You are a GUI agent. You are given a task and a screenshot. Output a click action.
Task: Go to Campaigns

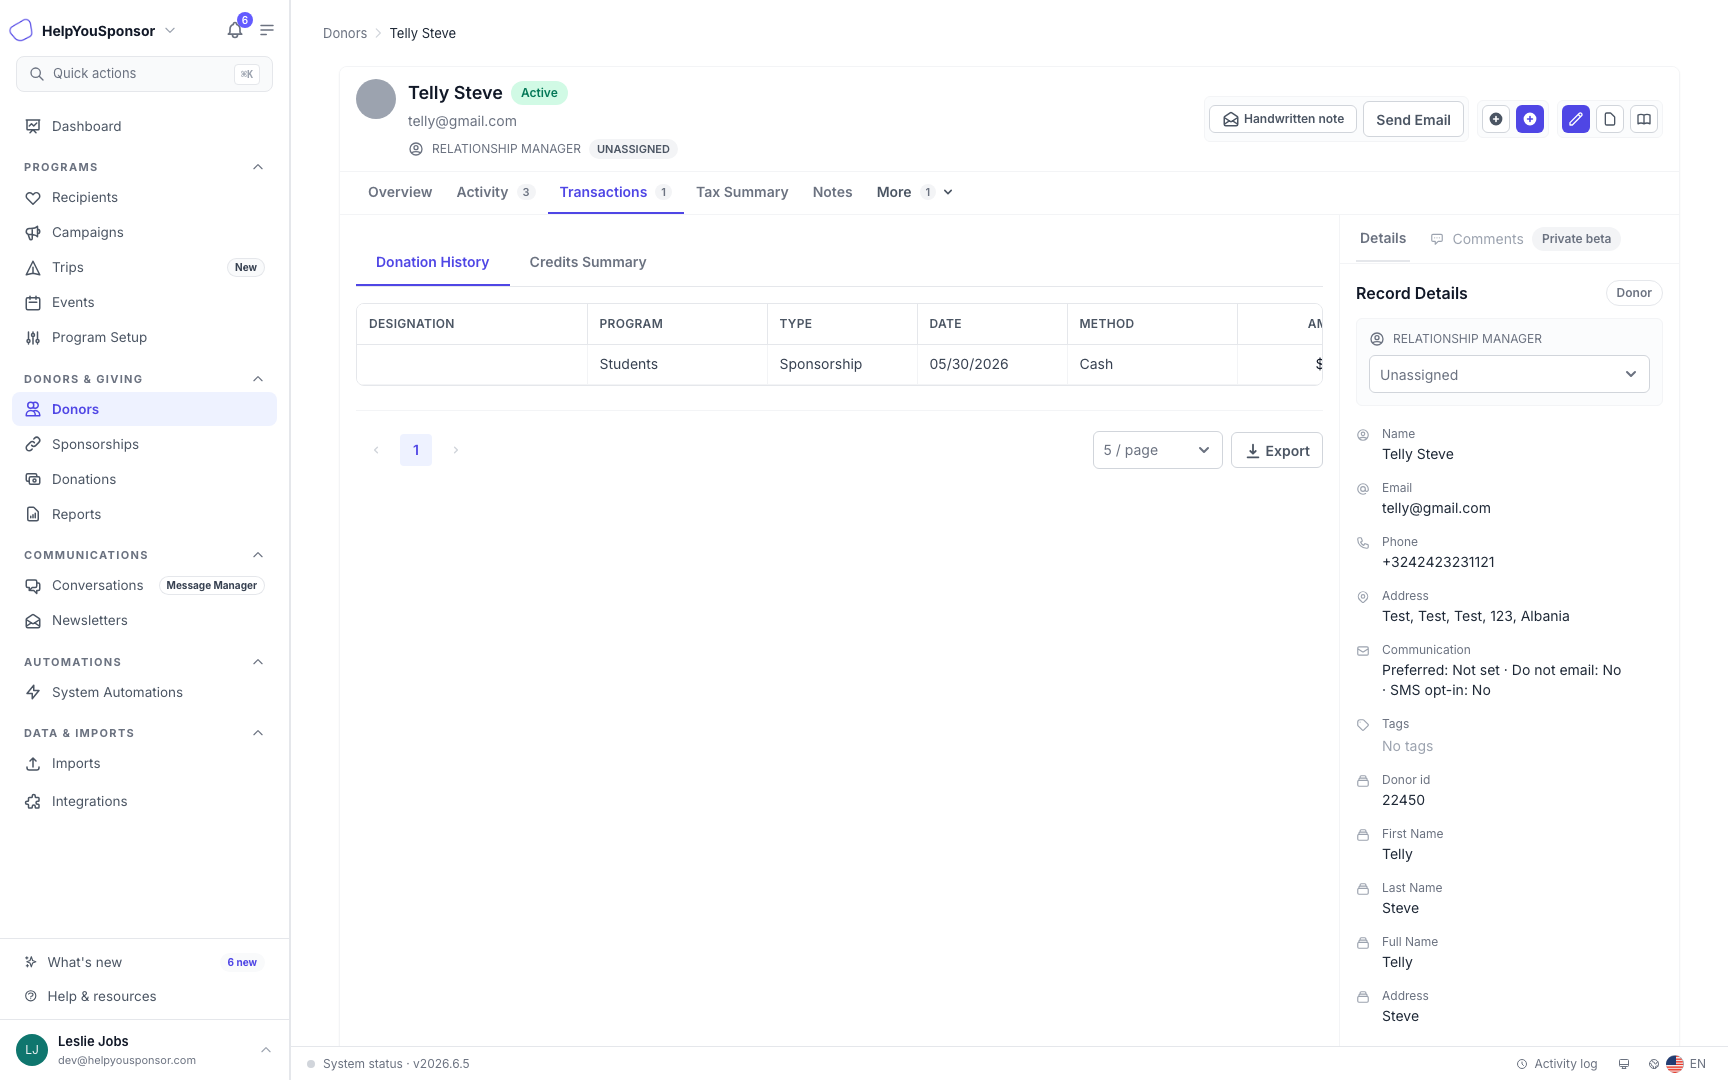pyautogui.click(x=144, y=232)
